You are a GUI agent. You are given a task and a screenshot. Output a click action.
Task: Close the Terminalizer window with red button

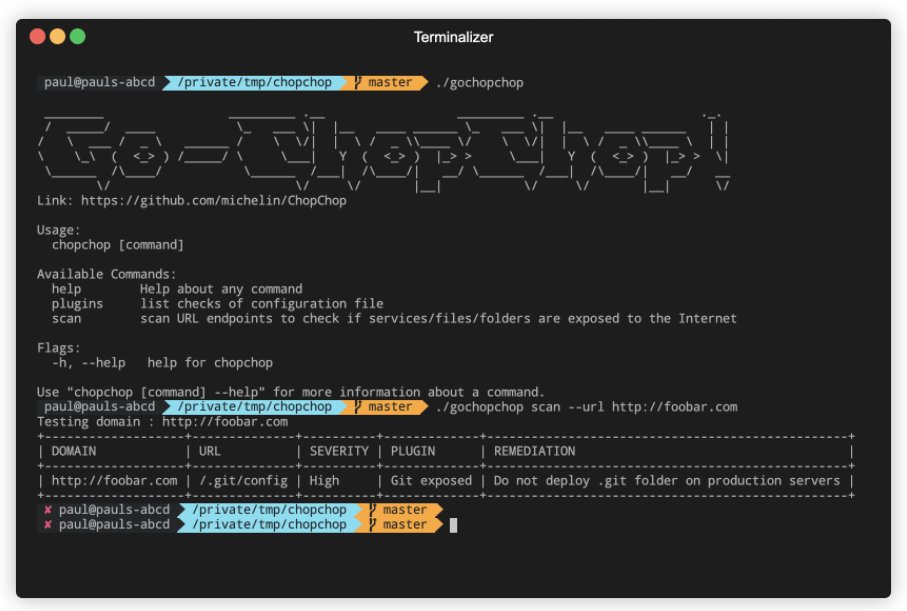click(38, 36)
